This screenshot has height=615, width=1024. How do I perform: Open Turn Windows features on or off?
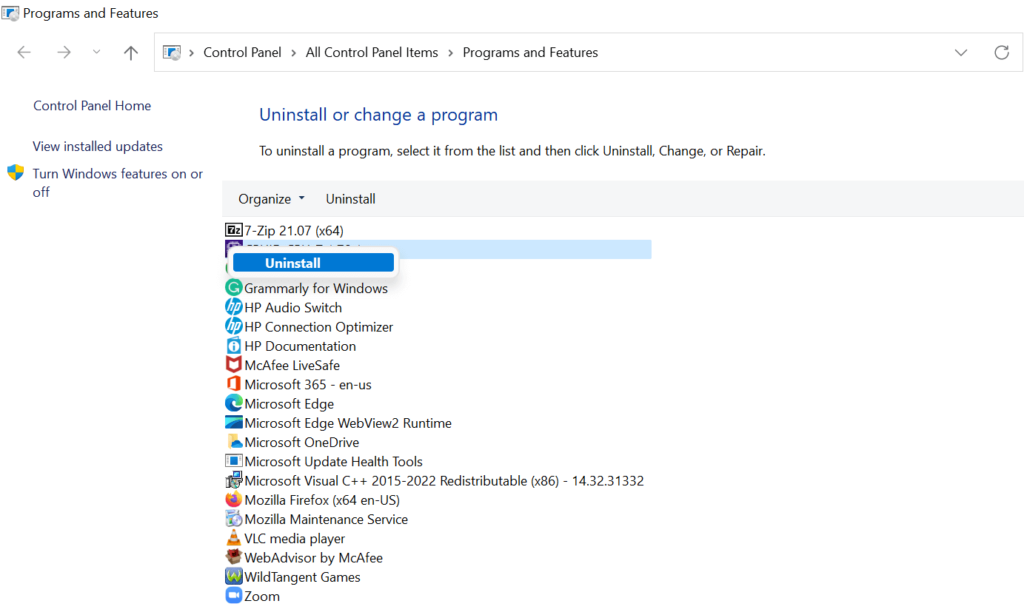pos(118,182)
